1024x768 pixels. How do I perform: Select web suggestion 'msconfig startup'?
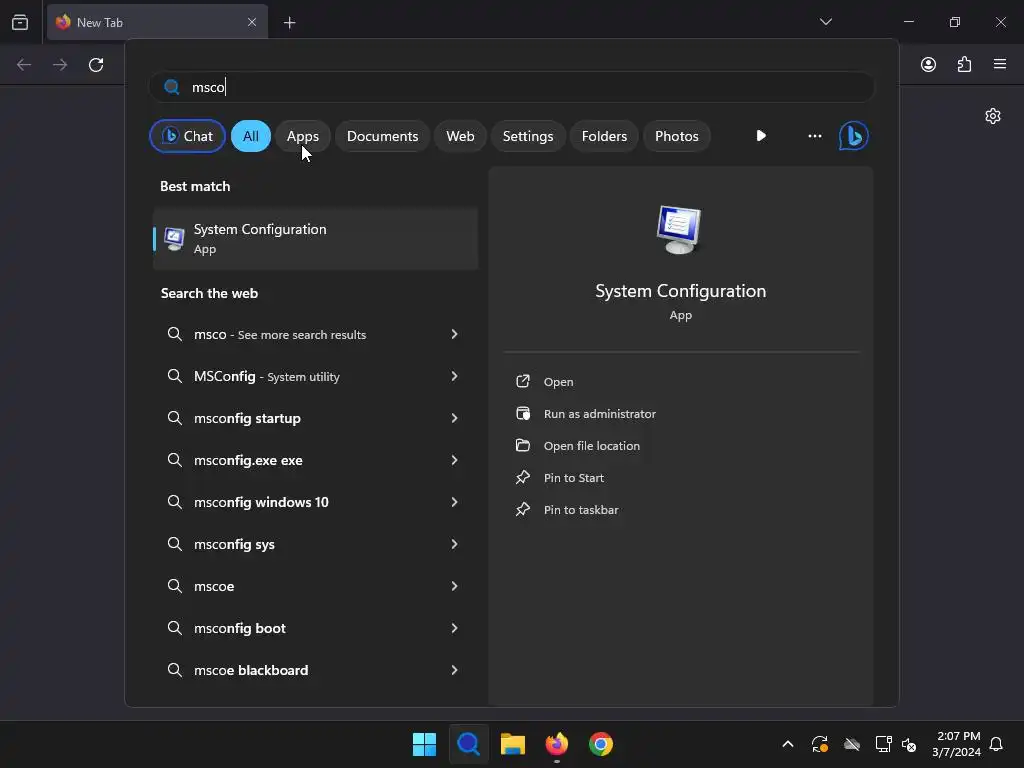pos(315,418)
